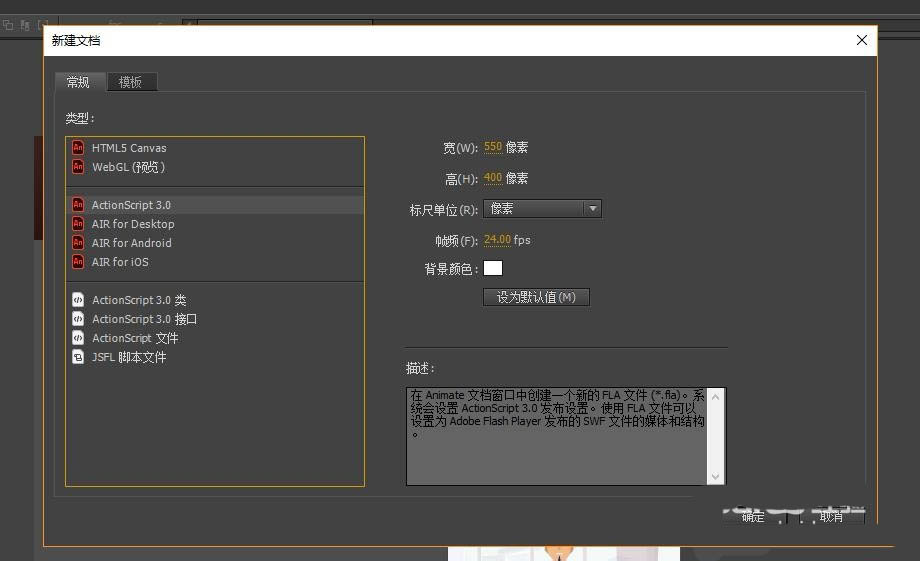Click the AIR for Android icon
This screenshot has height=561, width=920.
click(x=78, y=242)
